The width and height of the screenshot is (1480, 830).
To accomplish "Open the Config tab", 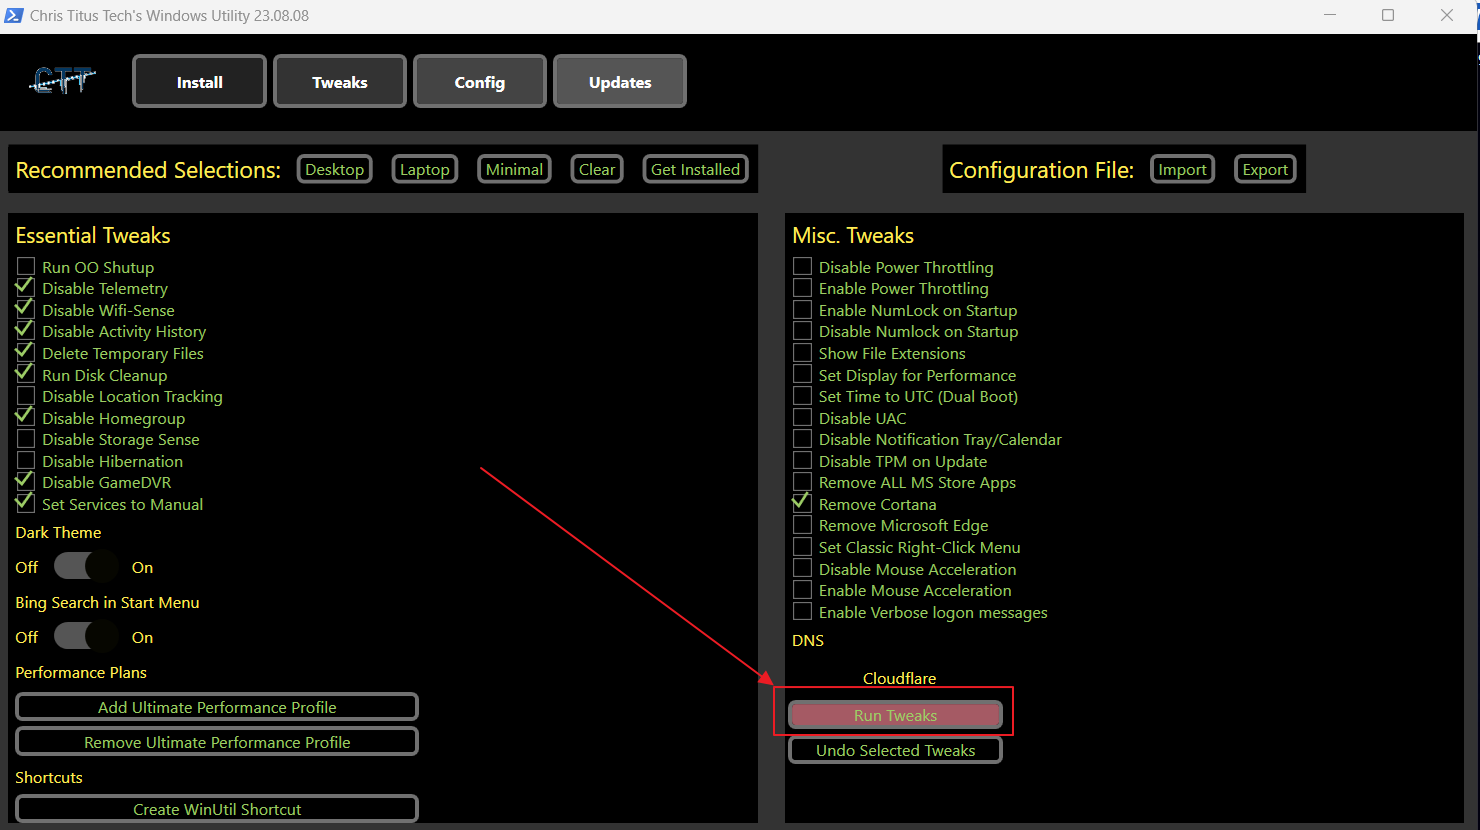I will [480, 82].
